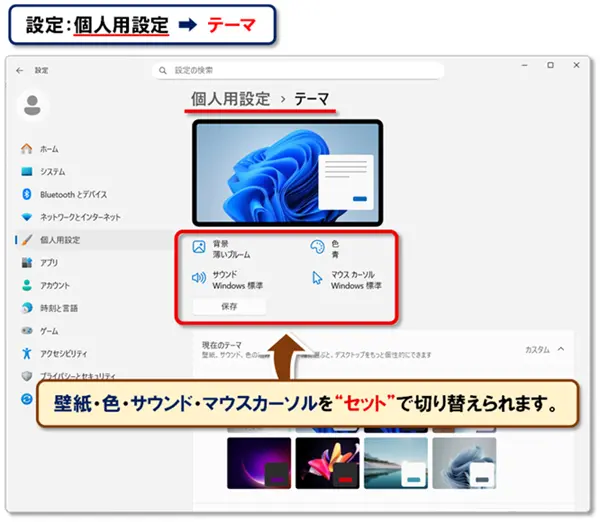Click the テーマ breadcrumb title

[x=311, y=99]
